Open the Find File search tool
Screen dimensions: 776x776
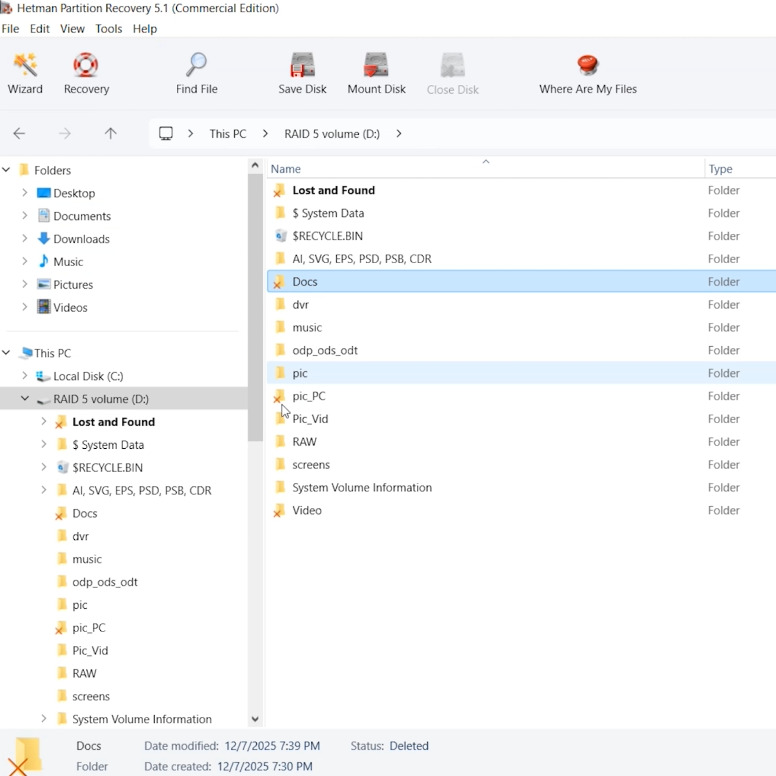tap(196, 73)
